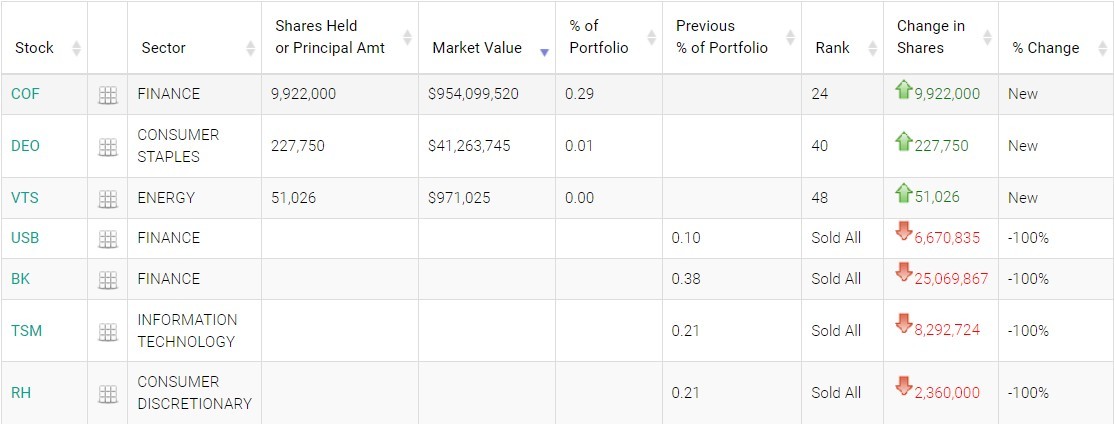Open the USB stock link
This screenshot has width=1114, height=424.
click(x=25, y=238)
